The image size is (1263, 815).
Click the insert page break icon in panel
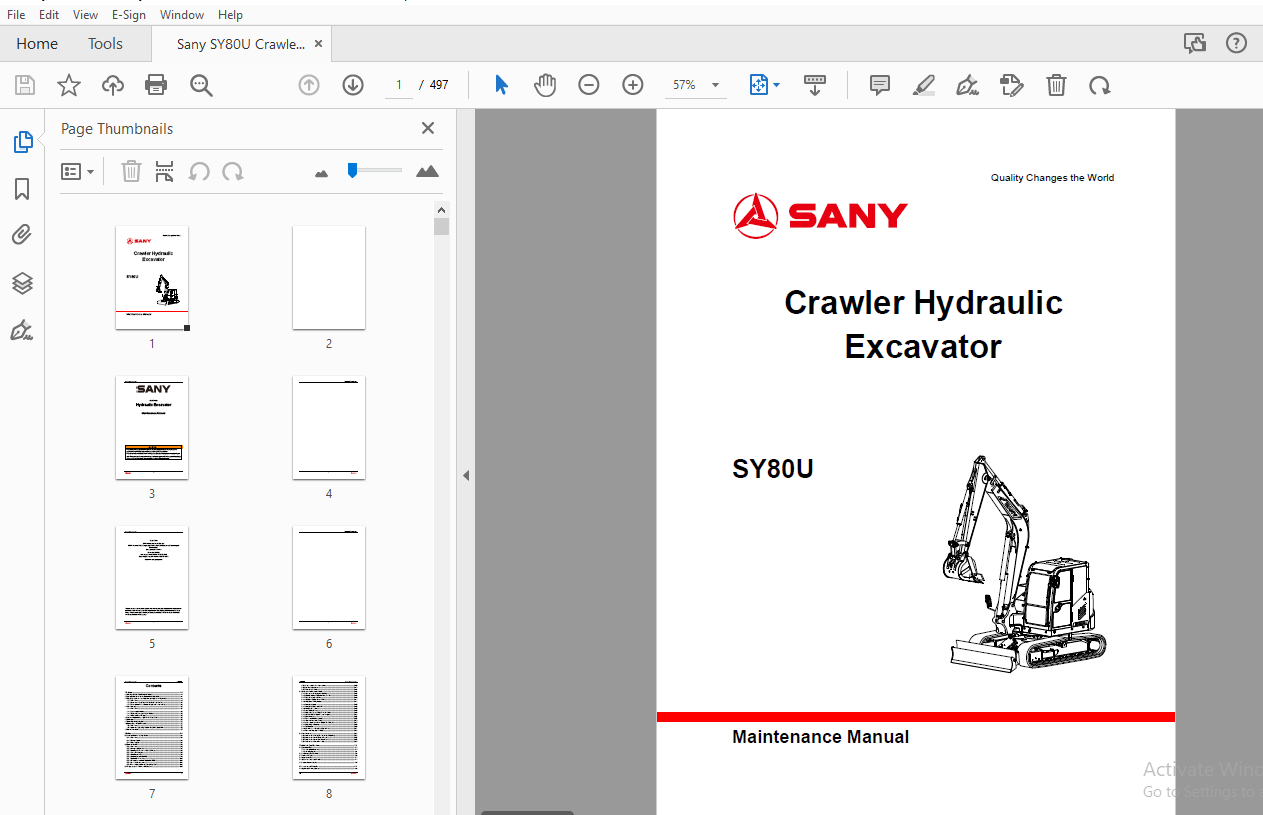[x=165, y=172]
